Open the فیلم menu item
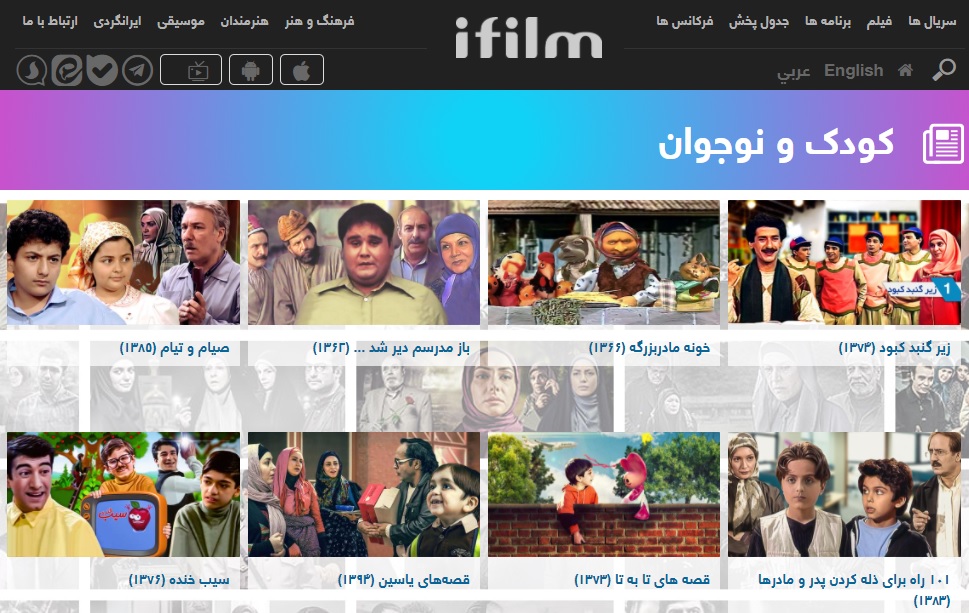Viewport: 969px width, 613px height. [x=879, y=22]
